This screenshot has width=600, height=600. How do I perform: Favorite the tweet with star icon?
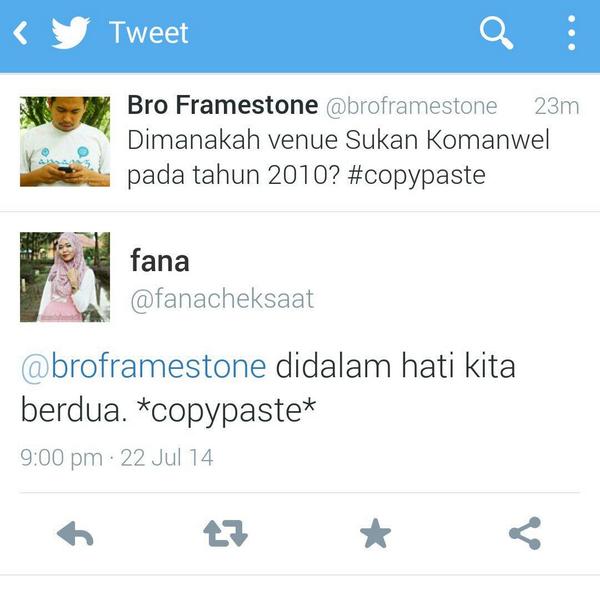pyautogui.click(x=375, y=533)
